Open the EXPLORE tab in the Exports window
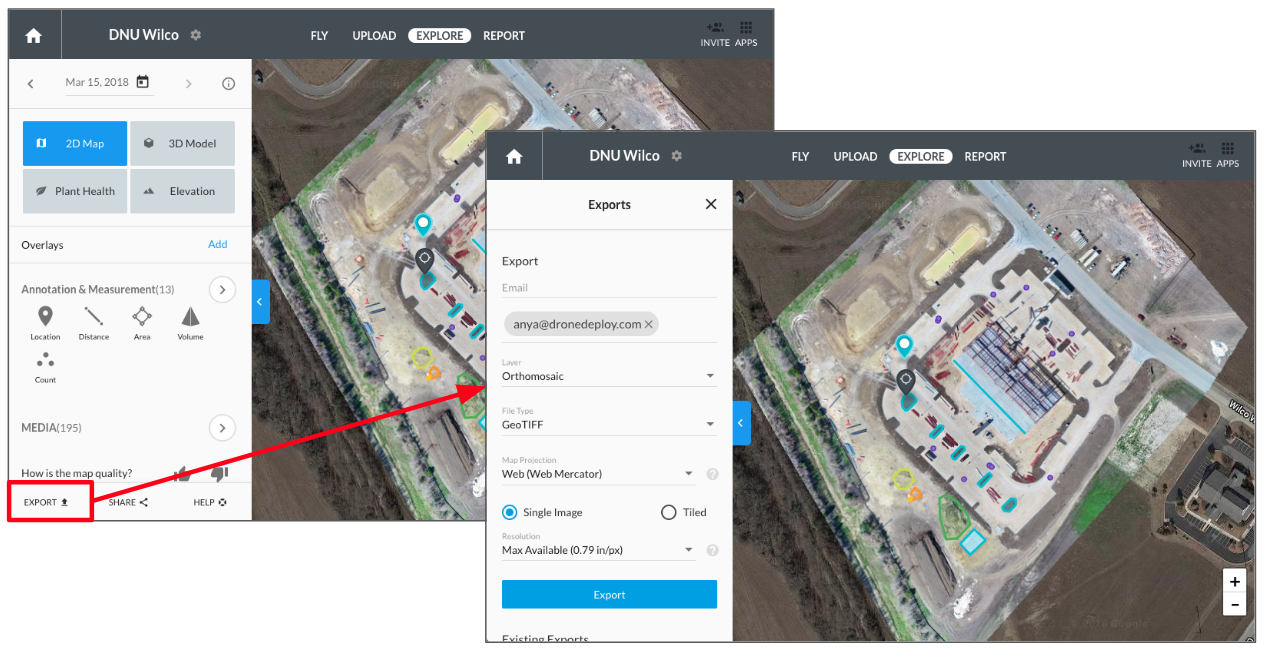The height and width of the screenshot is (656, 1272). [x=921, y=157]
